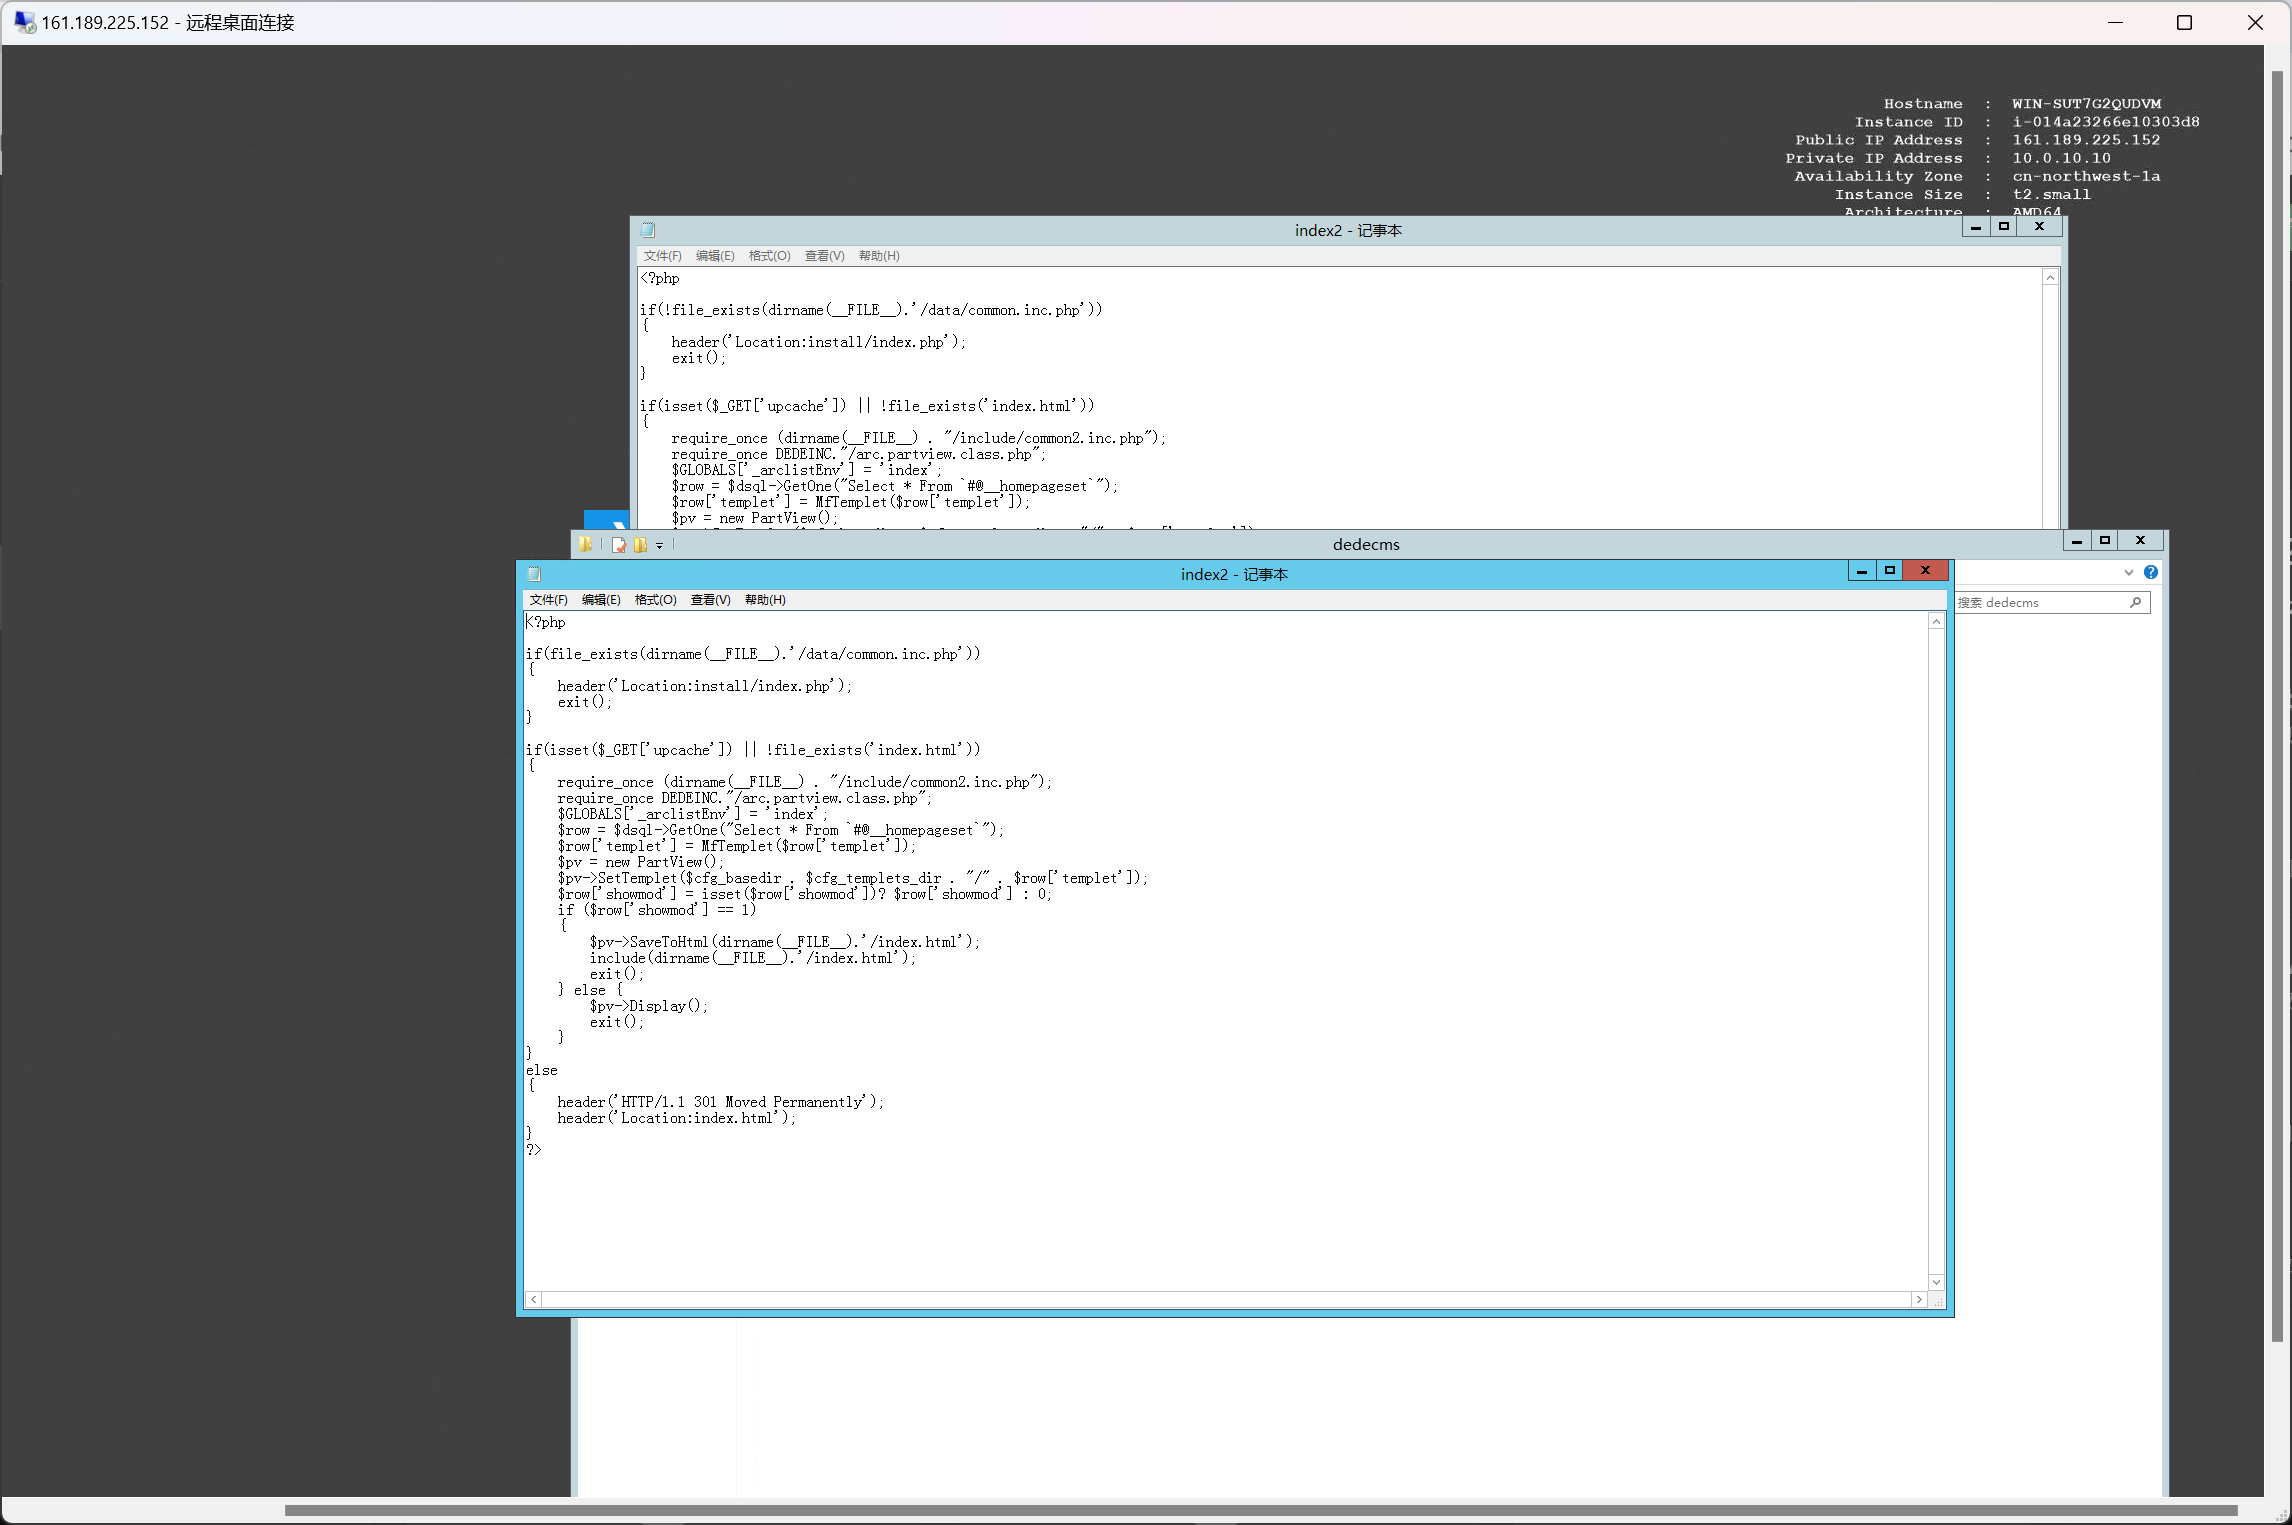The image size is (2292, 1525).
Task: Open 文件(F) menu in front Notepad
Action: coord(548,600)
